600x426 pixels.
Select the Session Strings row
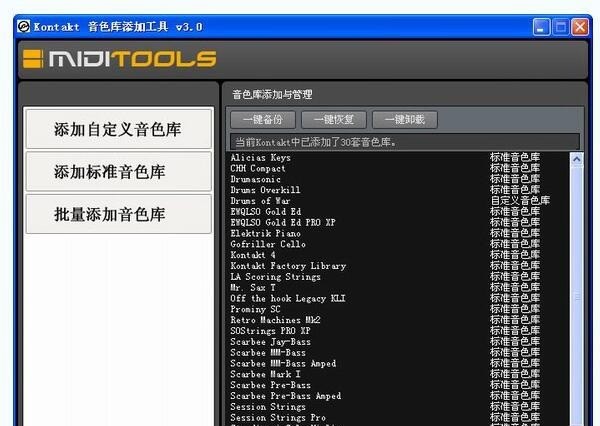click(x=399, y=407)
